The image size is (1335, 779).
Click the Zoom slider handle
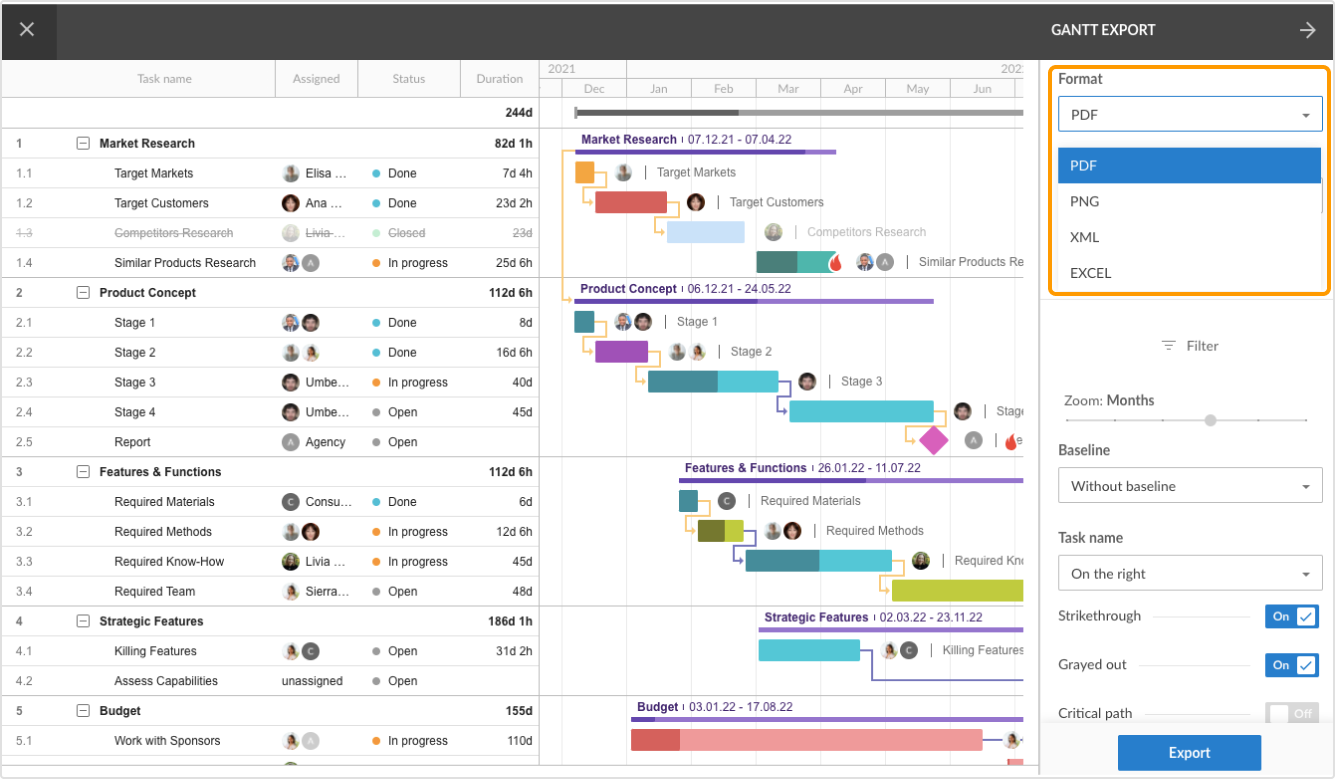coord(1210,421)
